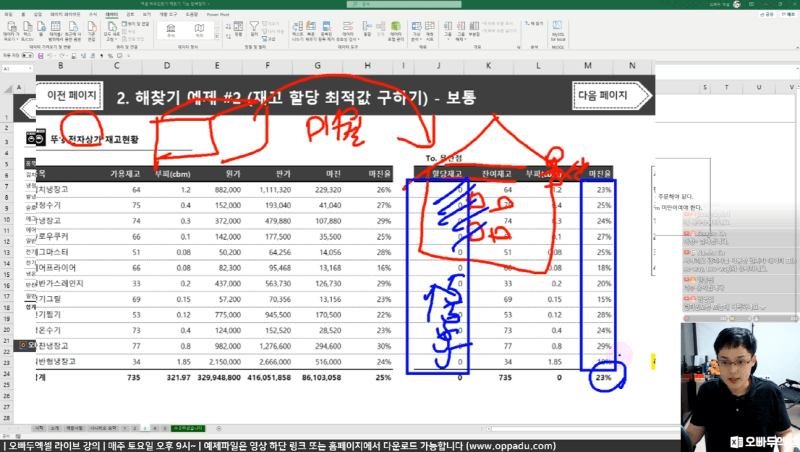Click the Refresh All icon
The image size is (800, 452).
[112, 30]
